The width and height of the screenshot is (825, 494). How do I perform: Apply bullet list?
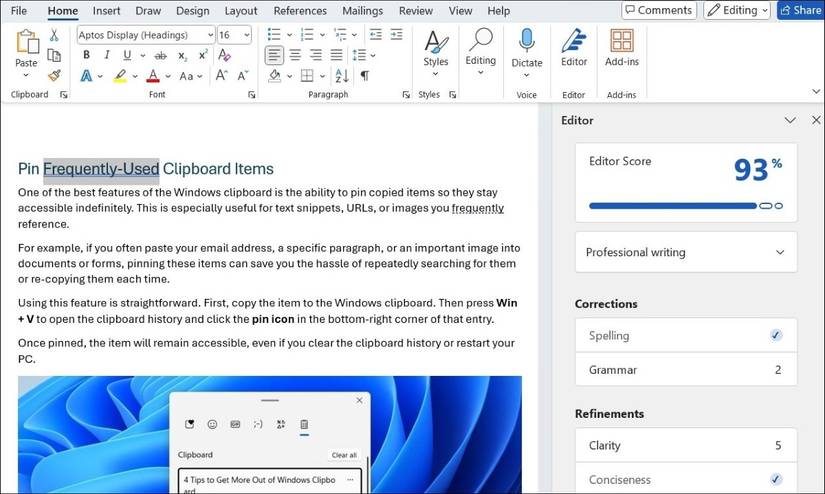tap(274, 35)
